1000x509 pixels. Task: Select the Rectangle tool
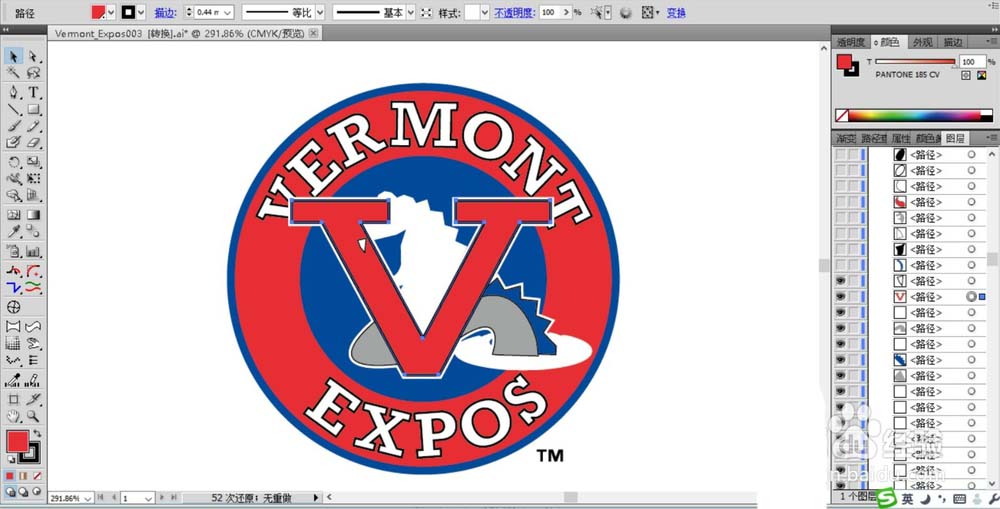pos(33,110)
